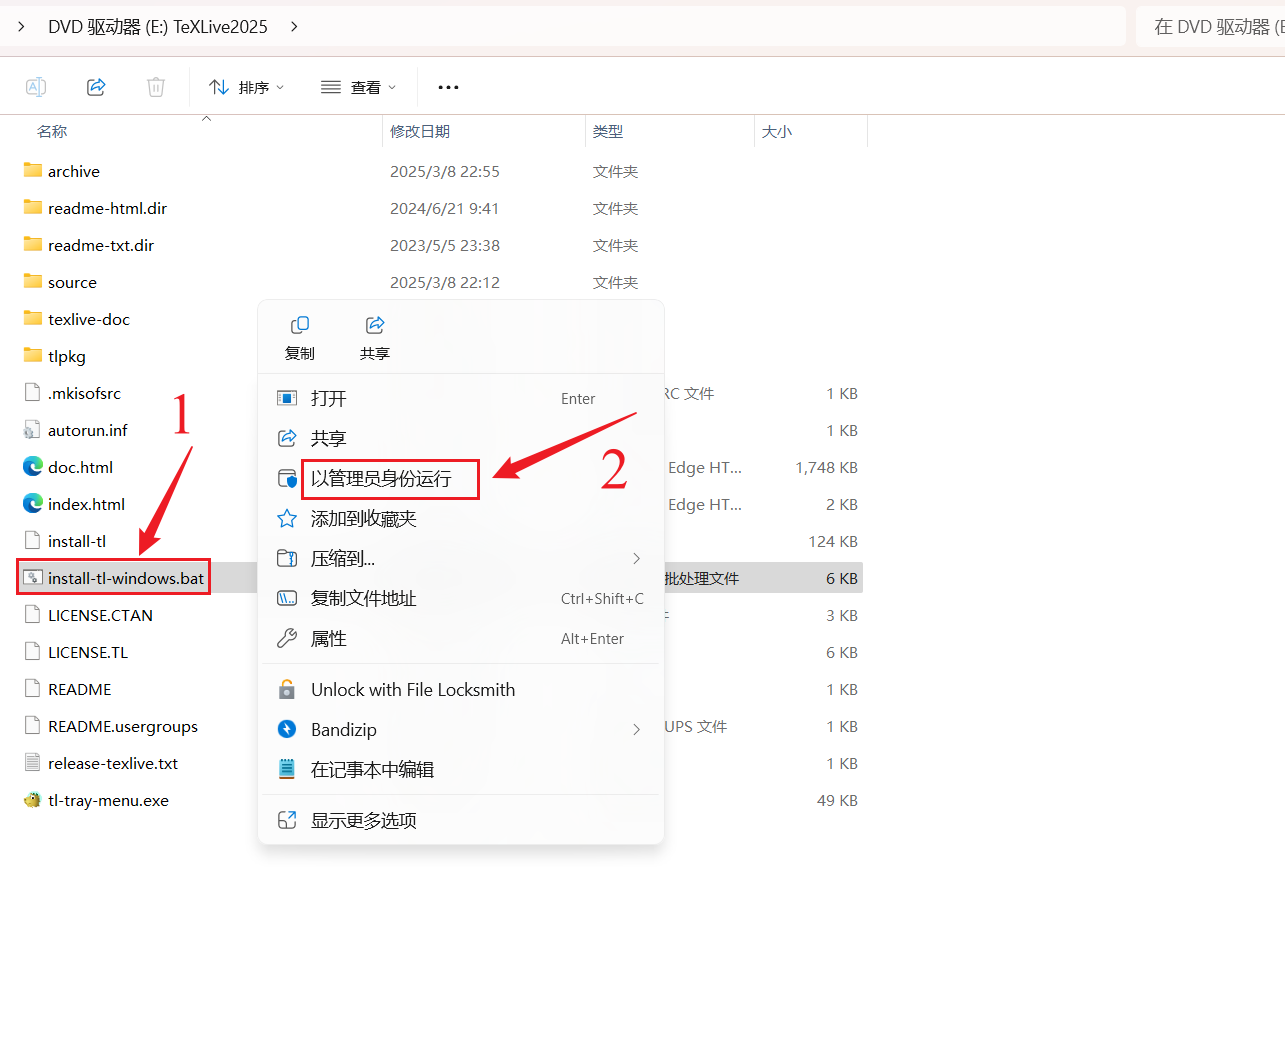Select the README.usergroups file
The image size is (1285, 1054).
click(x=123, y=726)
